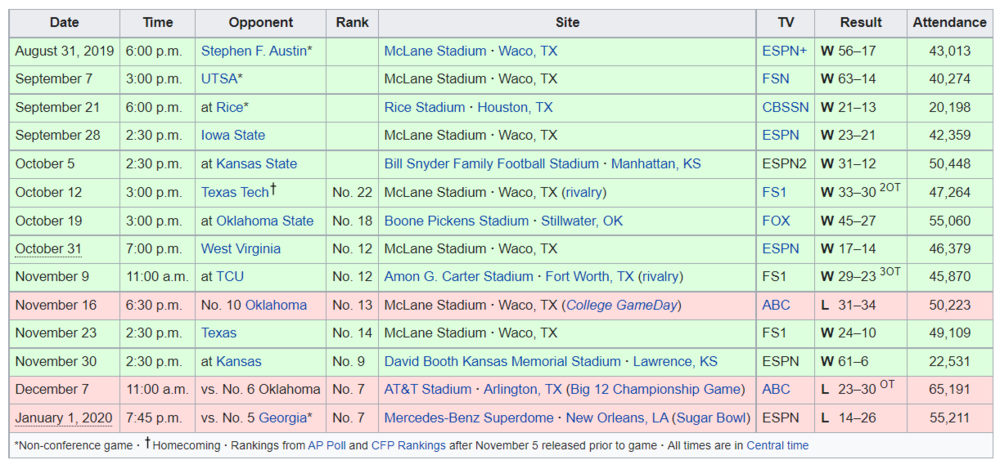Select the Attendance column header

click(948, 22)
